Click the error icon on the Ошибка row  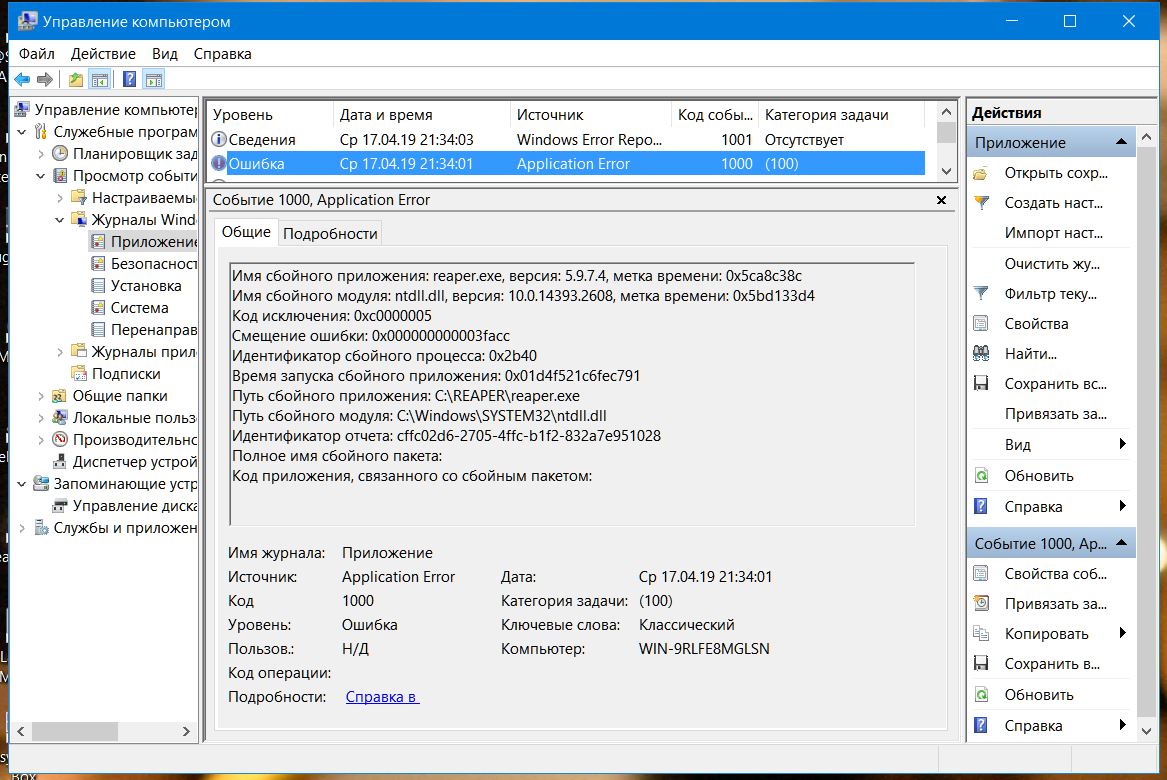coord(219,164)
